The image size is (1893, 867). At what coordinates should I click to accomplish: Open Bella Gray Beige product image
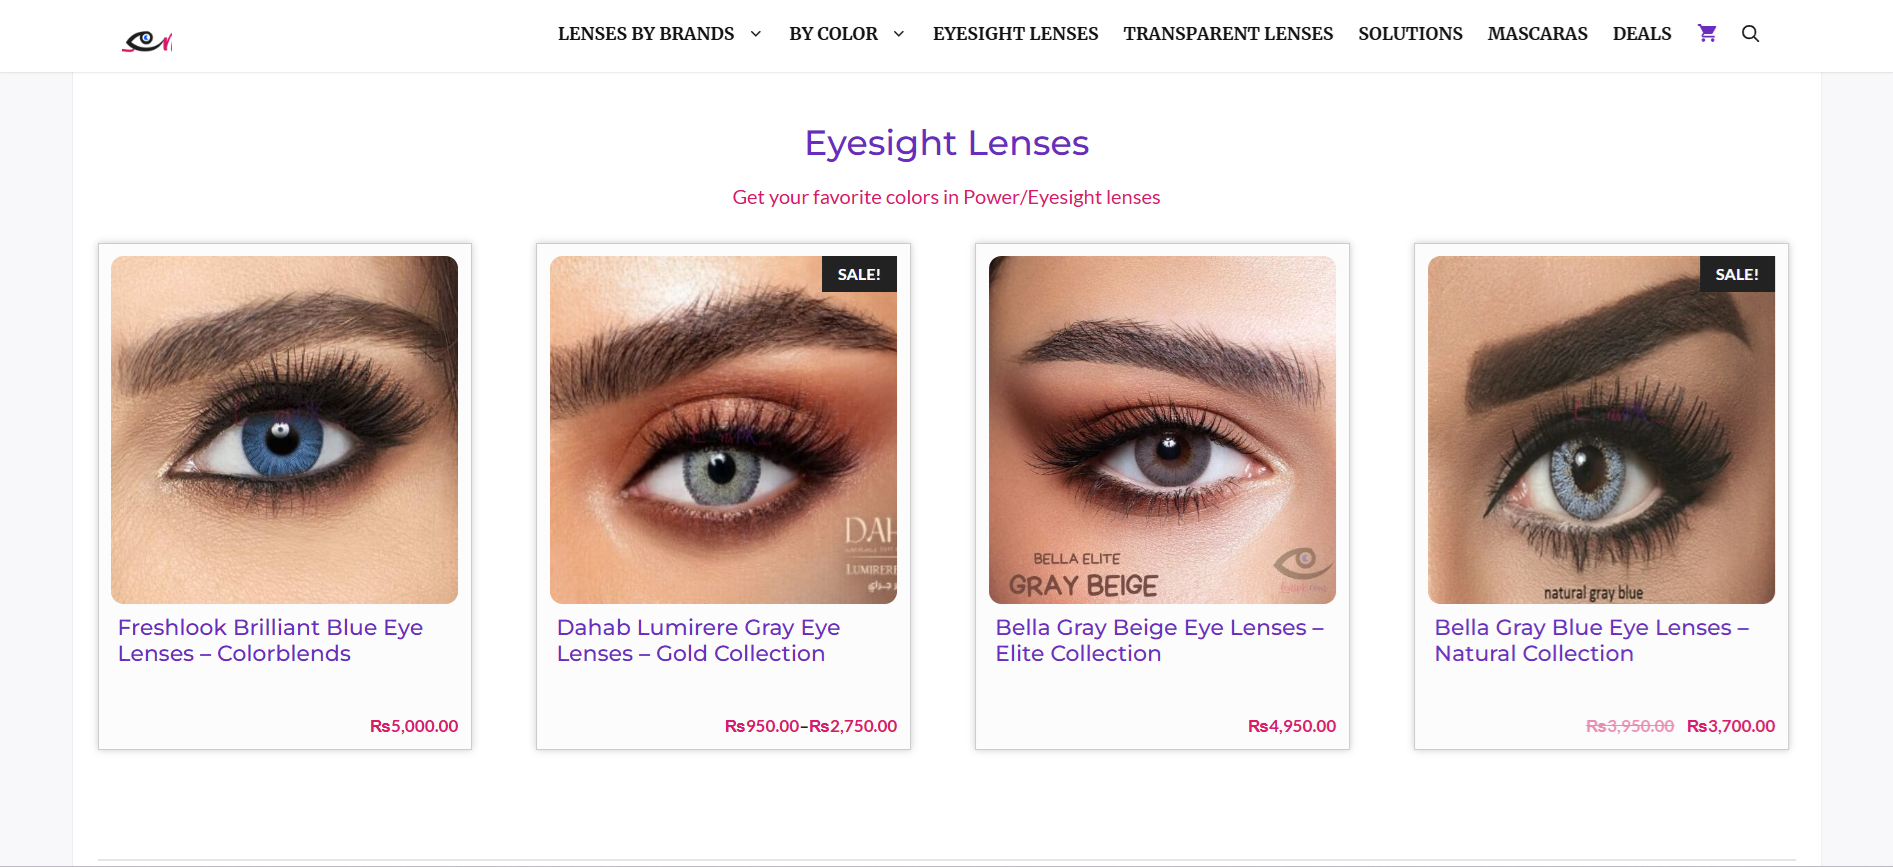pos(1162,430)
